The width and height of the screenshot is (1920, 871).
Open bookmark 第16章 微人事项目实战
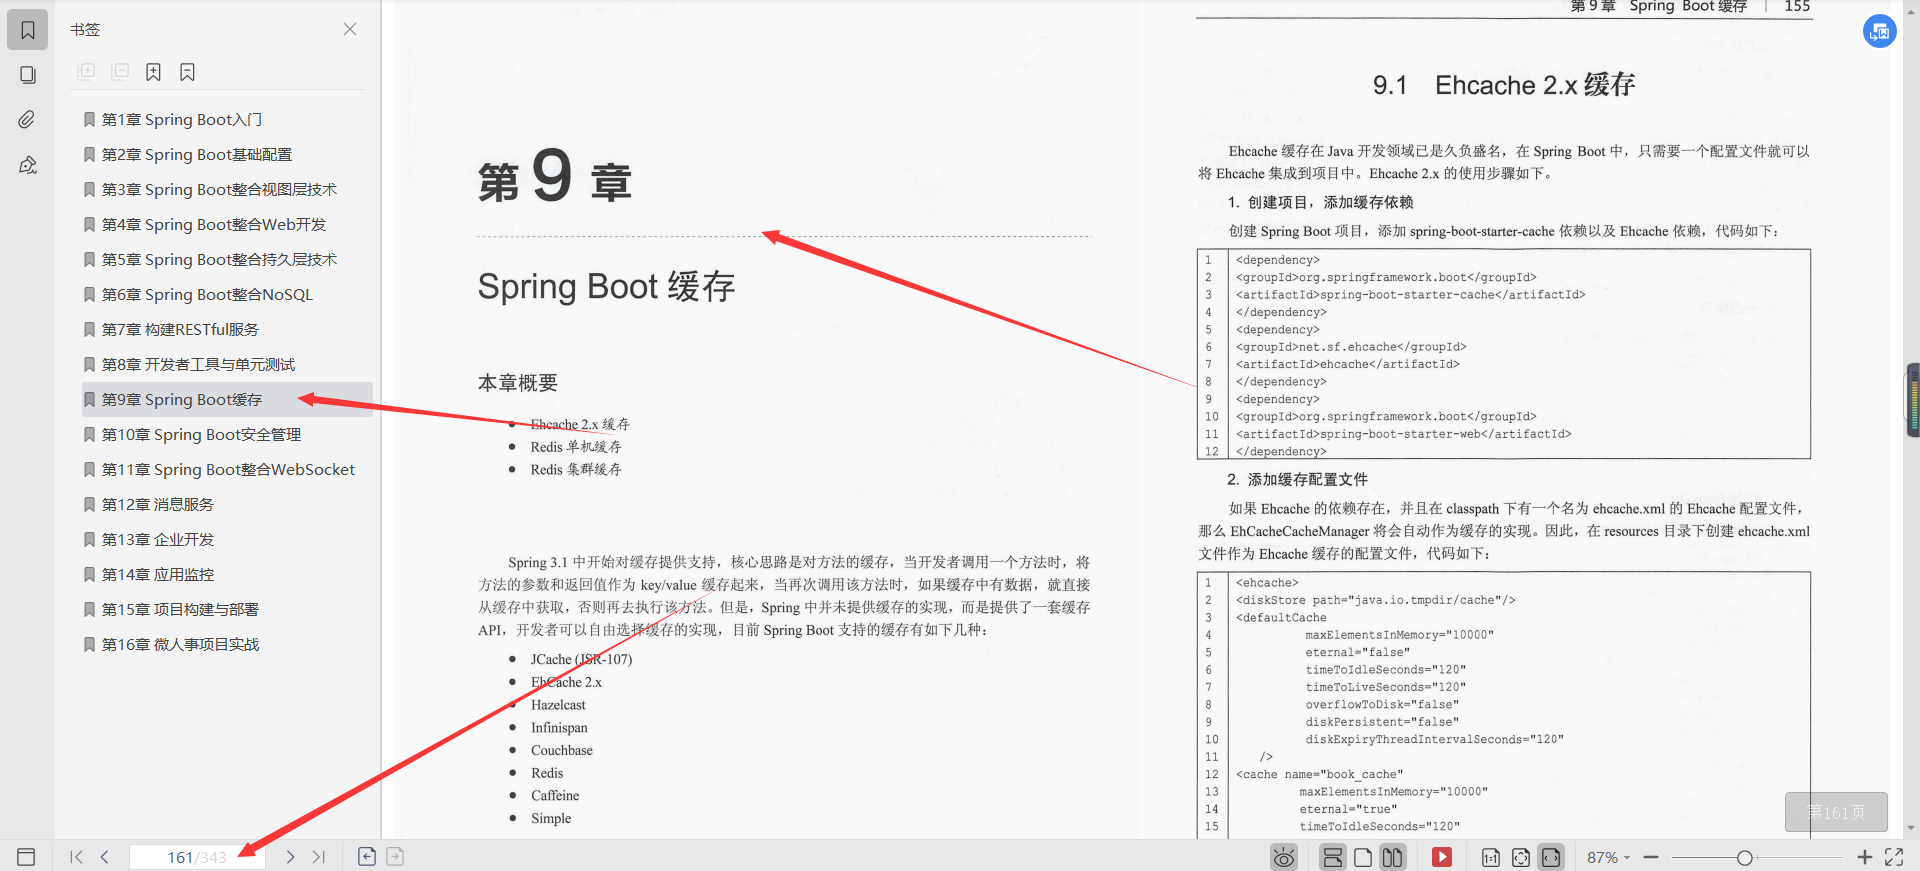pos(227,644)
